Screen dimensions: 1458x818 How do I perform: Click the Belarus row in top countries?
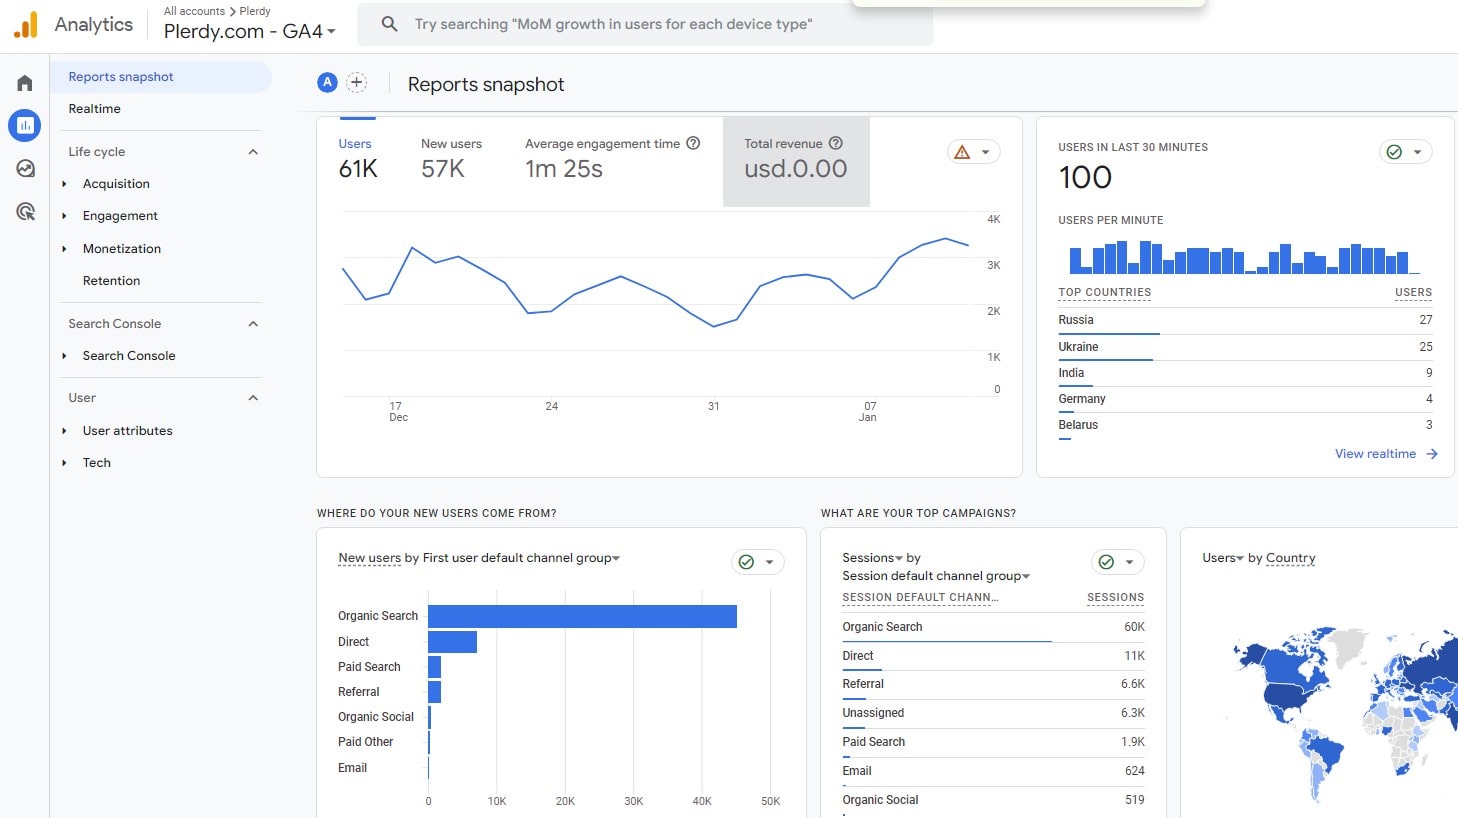pyautogui.click(x=1245, y=425)
